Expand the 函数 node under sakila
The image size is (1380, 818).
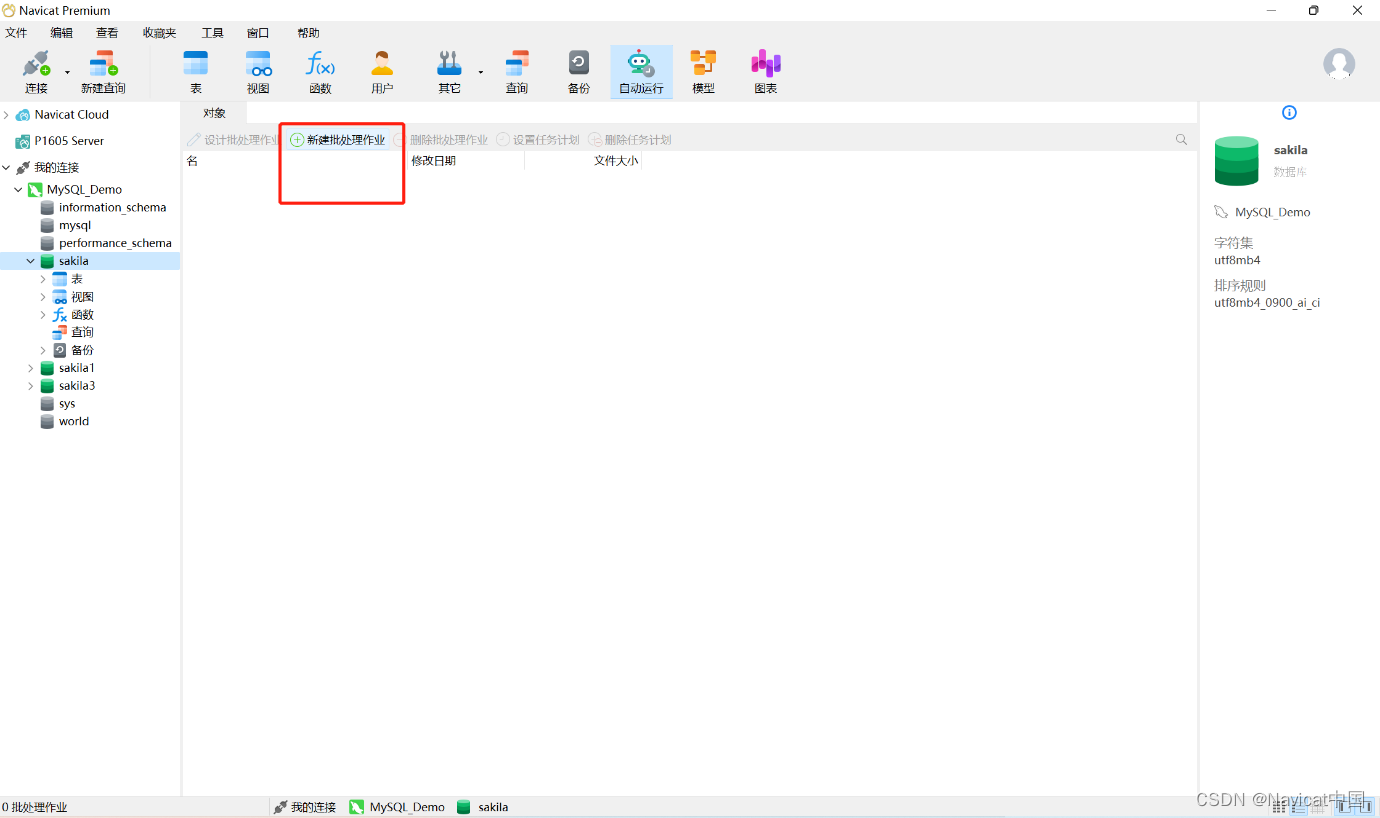point(43,315)
